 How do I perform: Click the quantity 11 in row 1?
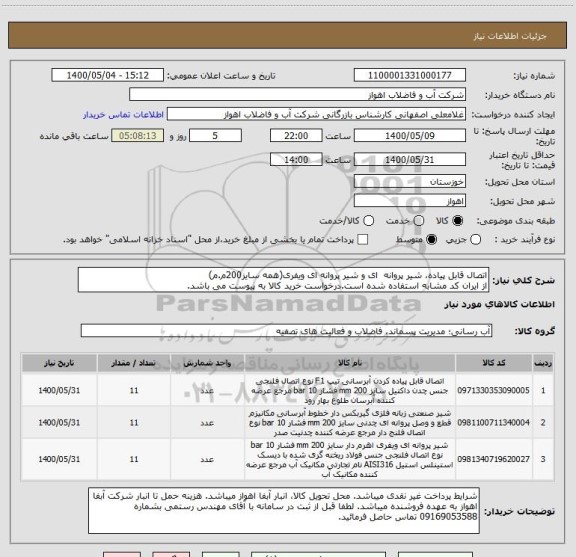click(x=134, y=390)
